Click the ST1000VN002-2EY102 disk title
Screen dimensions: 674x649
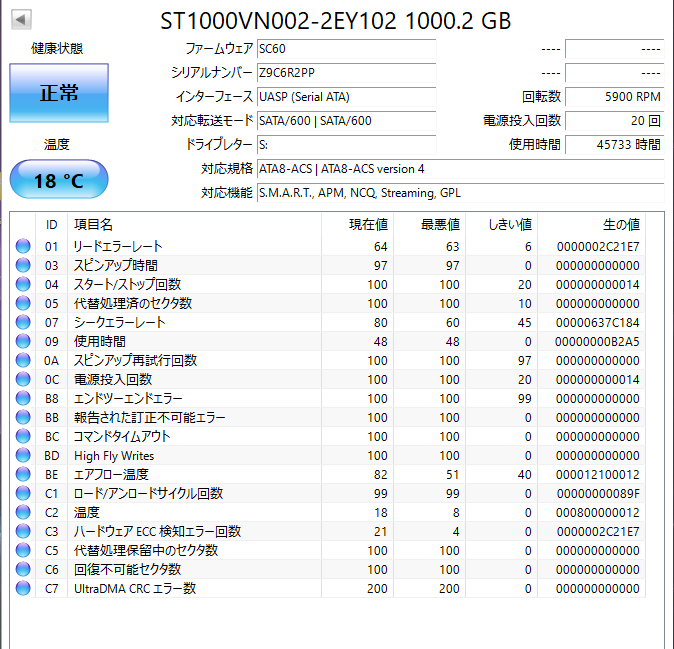tap(335, 21)
